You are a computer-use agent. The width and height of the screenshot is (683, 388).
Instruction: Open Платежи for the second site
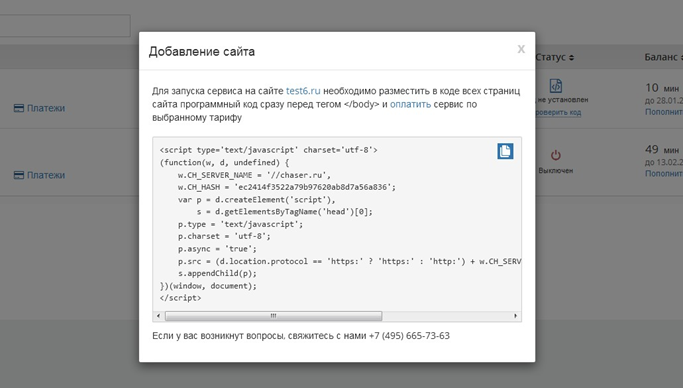(x=46, y=175)
